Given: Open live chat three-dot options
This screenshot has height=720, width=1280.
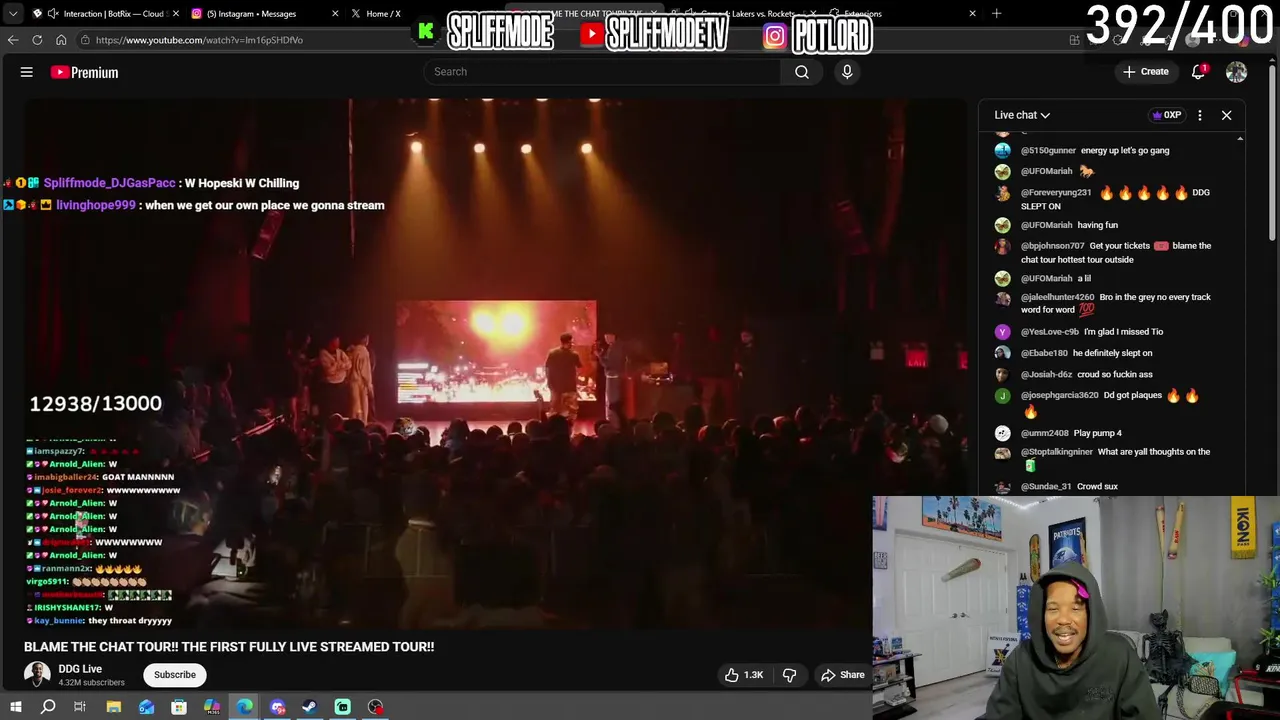Looking at the screenshot, I should (1200, 115).
